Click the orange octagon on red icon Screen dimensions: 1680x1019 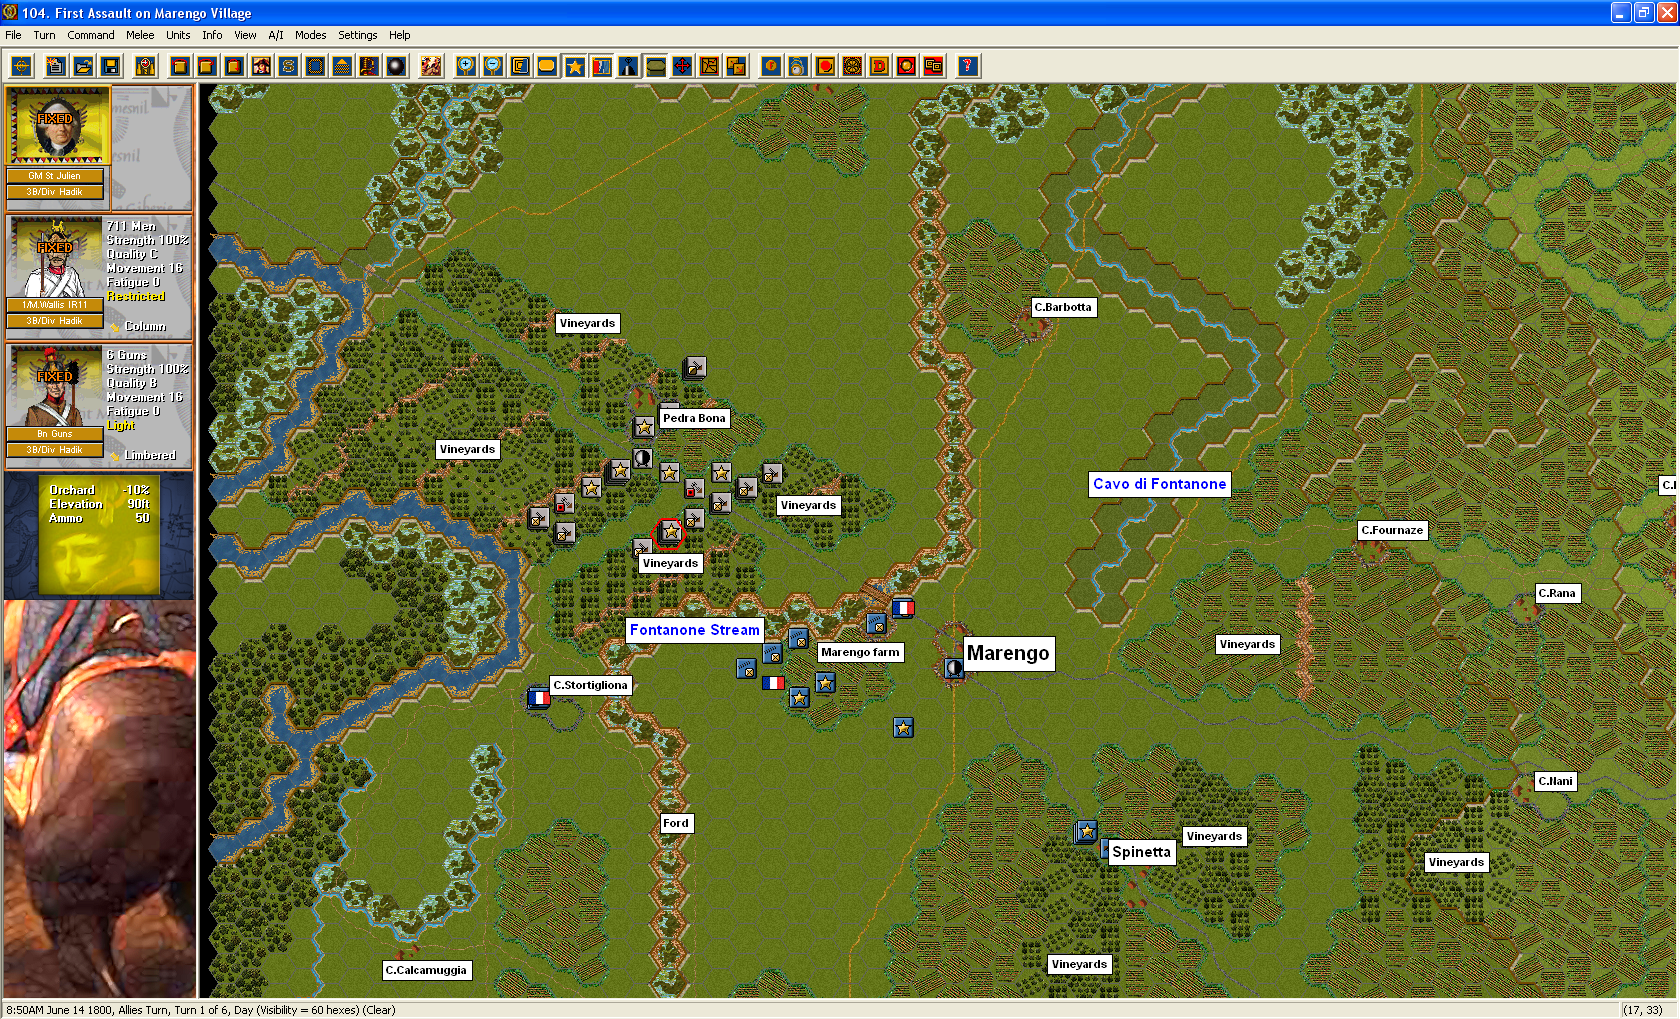(906, 66)
